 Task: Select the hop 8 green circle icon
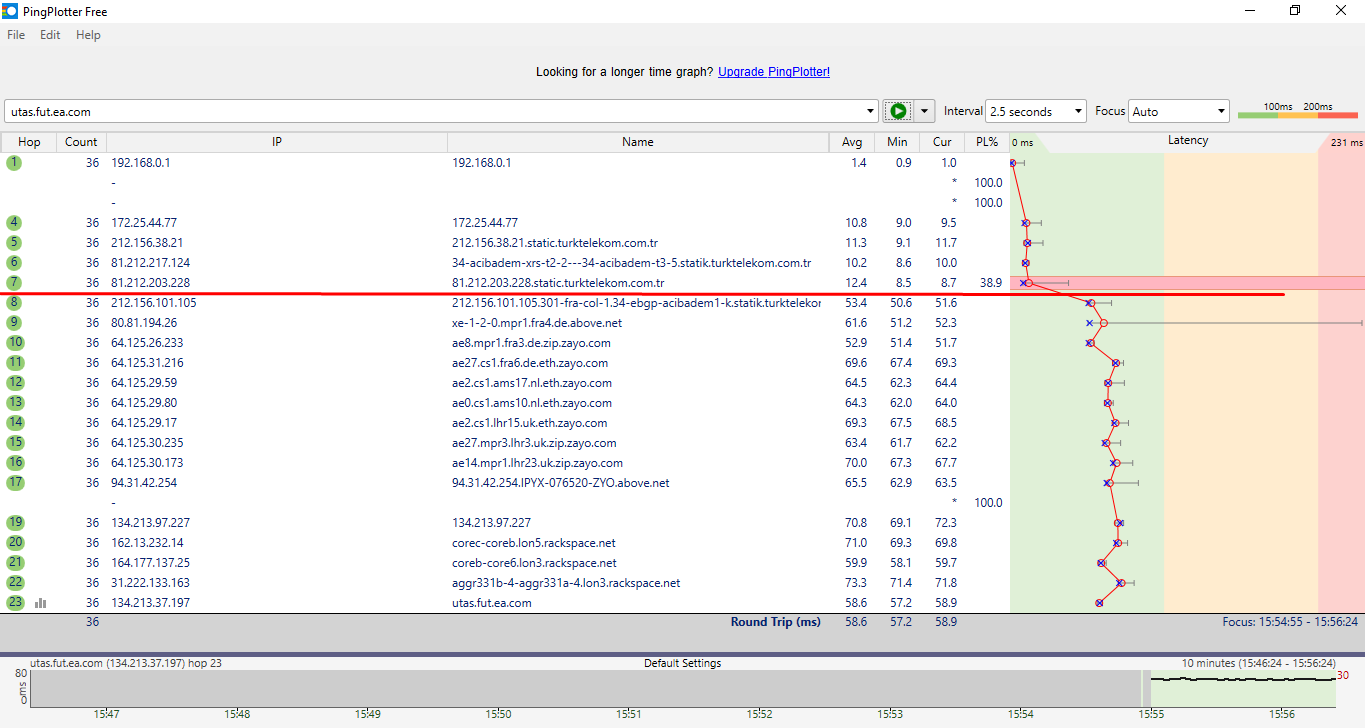click(14, 302)
